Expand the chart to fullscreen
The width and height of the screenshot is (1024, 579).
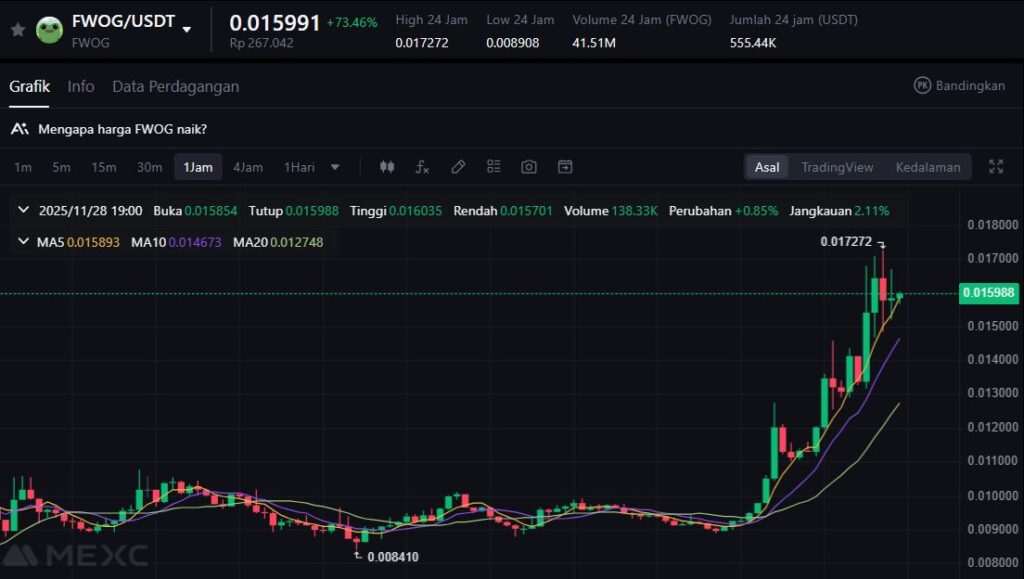tap(996, 167)
